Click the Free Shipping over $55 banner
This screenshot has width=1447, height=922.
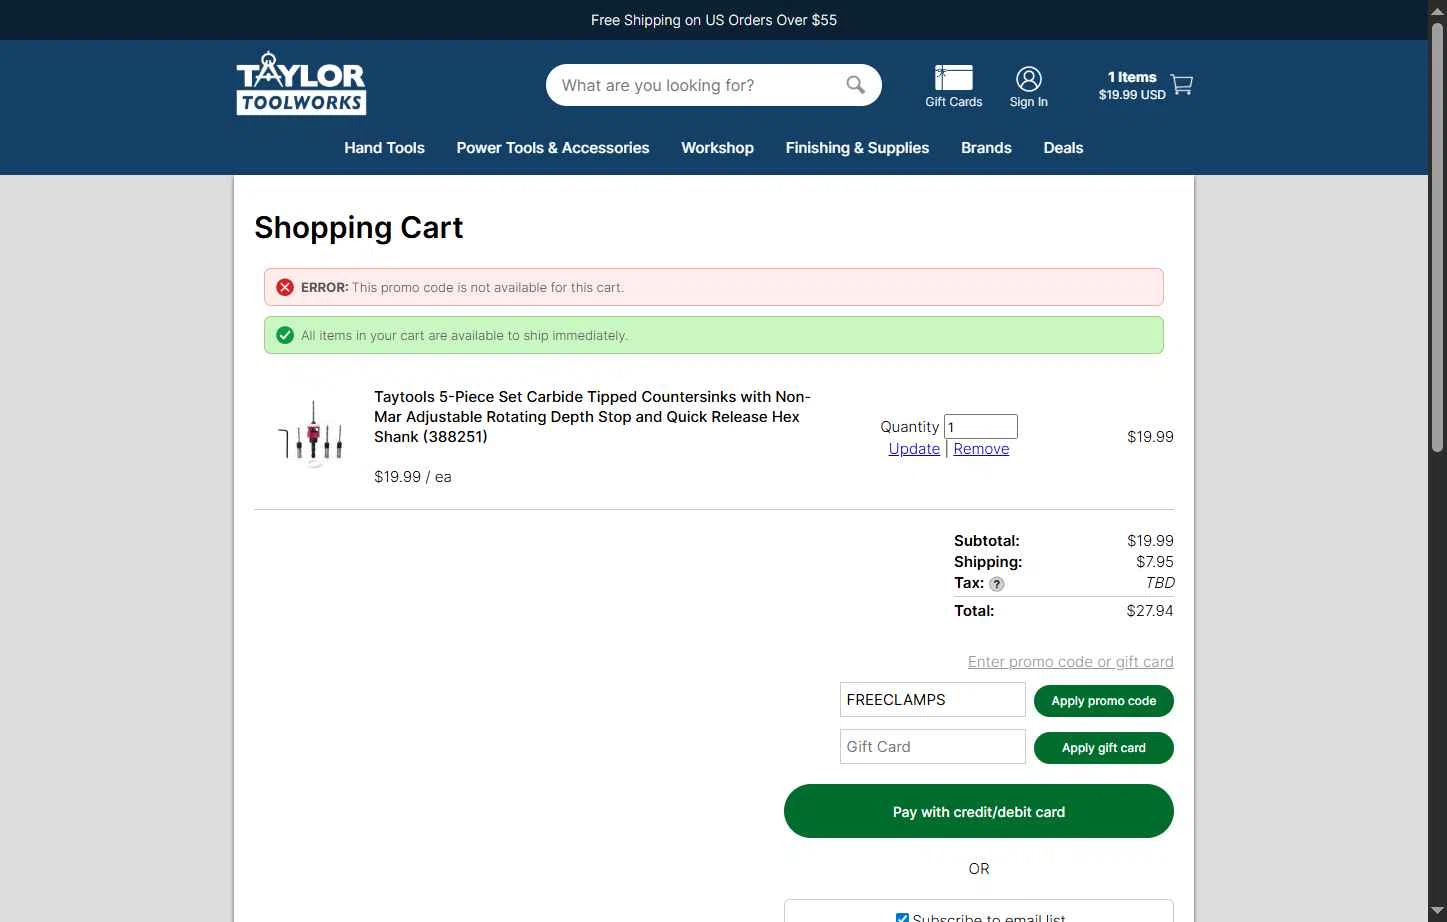(x=714, y=20)
